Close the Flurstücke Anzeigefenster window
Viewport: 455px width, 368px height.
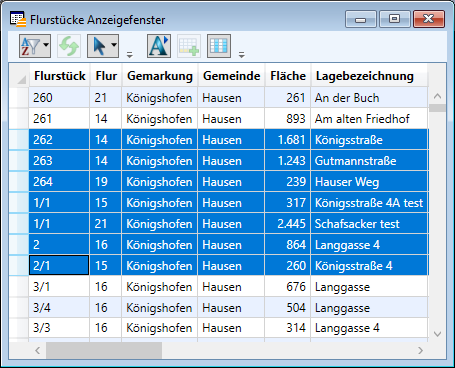[x=429, y=19]
